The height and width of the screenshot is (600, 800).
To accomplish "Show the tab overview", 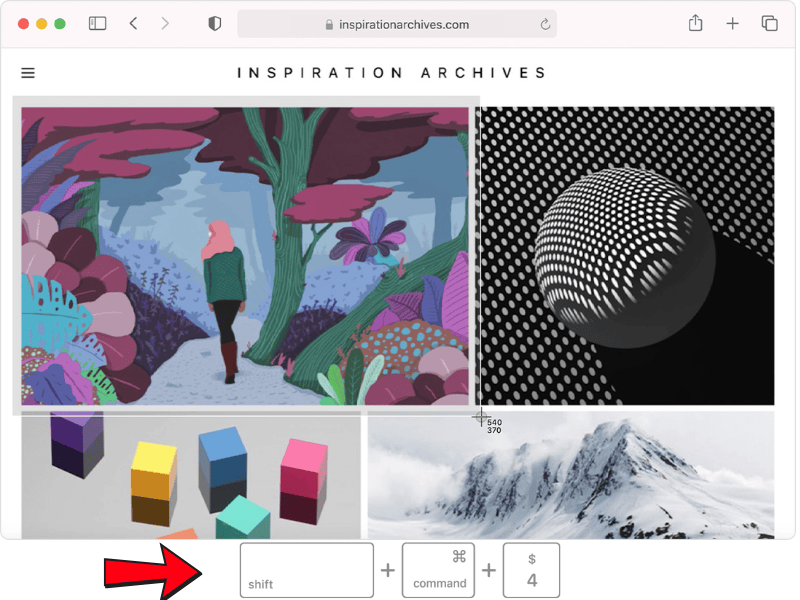I will 769,23.
